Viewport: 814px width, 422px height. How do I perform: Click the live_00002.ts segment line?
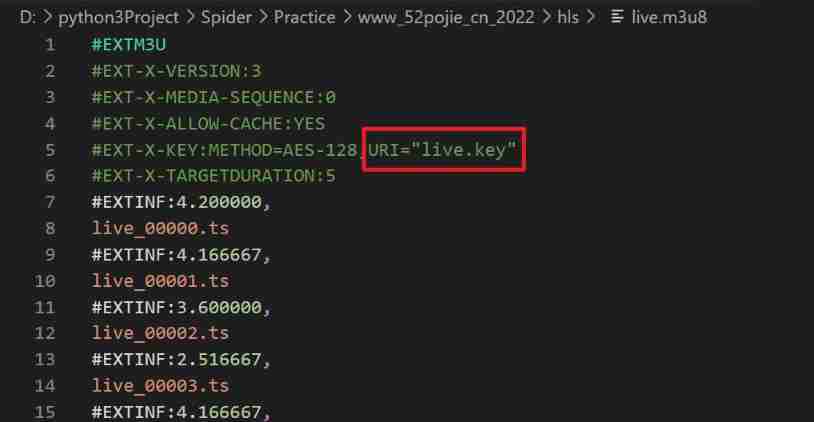pyautogui.click(x=160, y=333)
